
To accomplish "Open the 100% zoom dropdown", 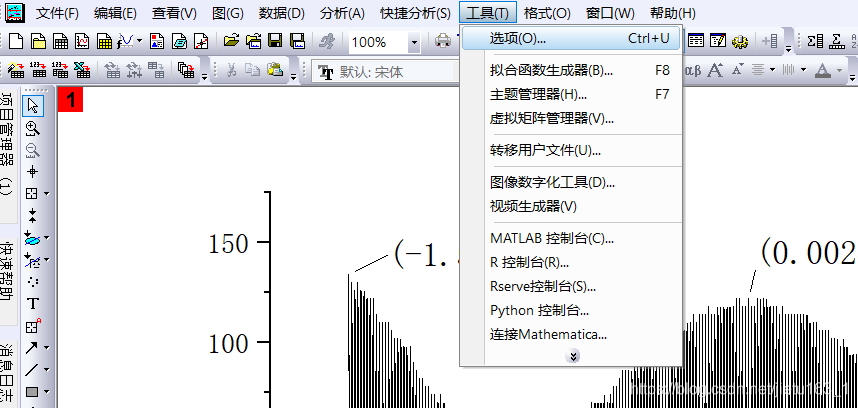I will pos(414,42).
